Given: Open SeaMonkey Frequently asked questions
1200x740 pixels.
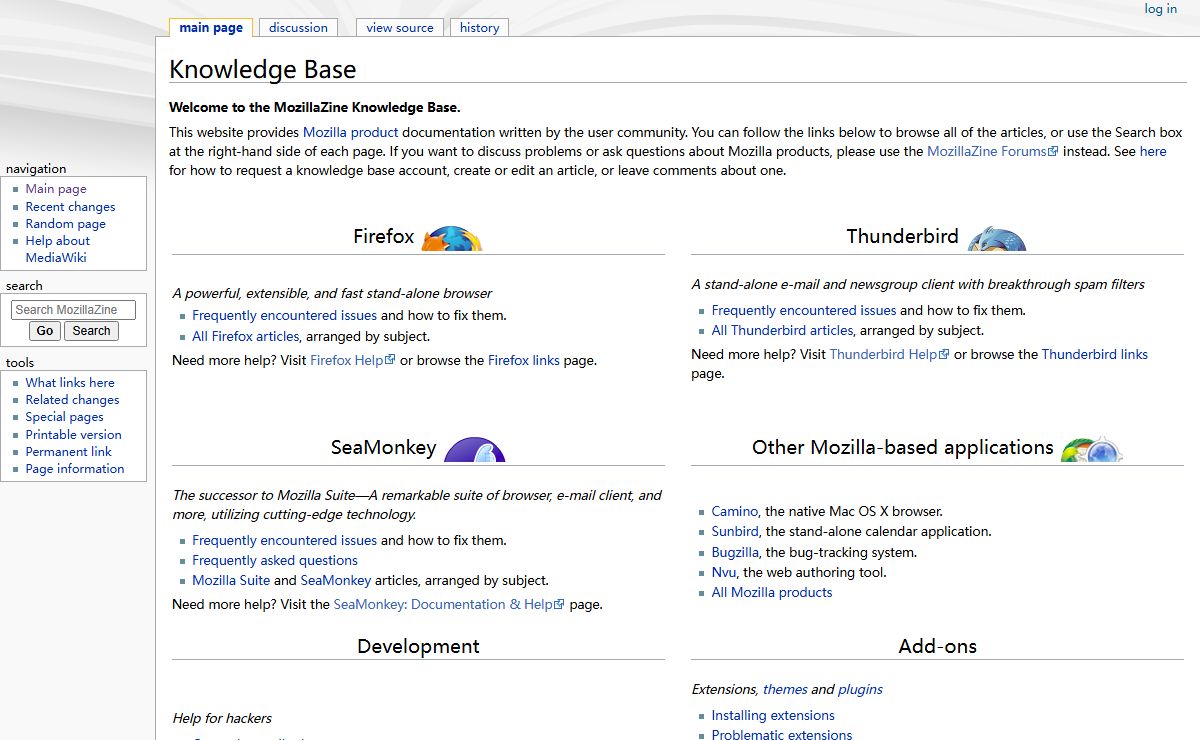Looking at the screenshot, I should 275,561.
